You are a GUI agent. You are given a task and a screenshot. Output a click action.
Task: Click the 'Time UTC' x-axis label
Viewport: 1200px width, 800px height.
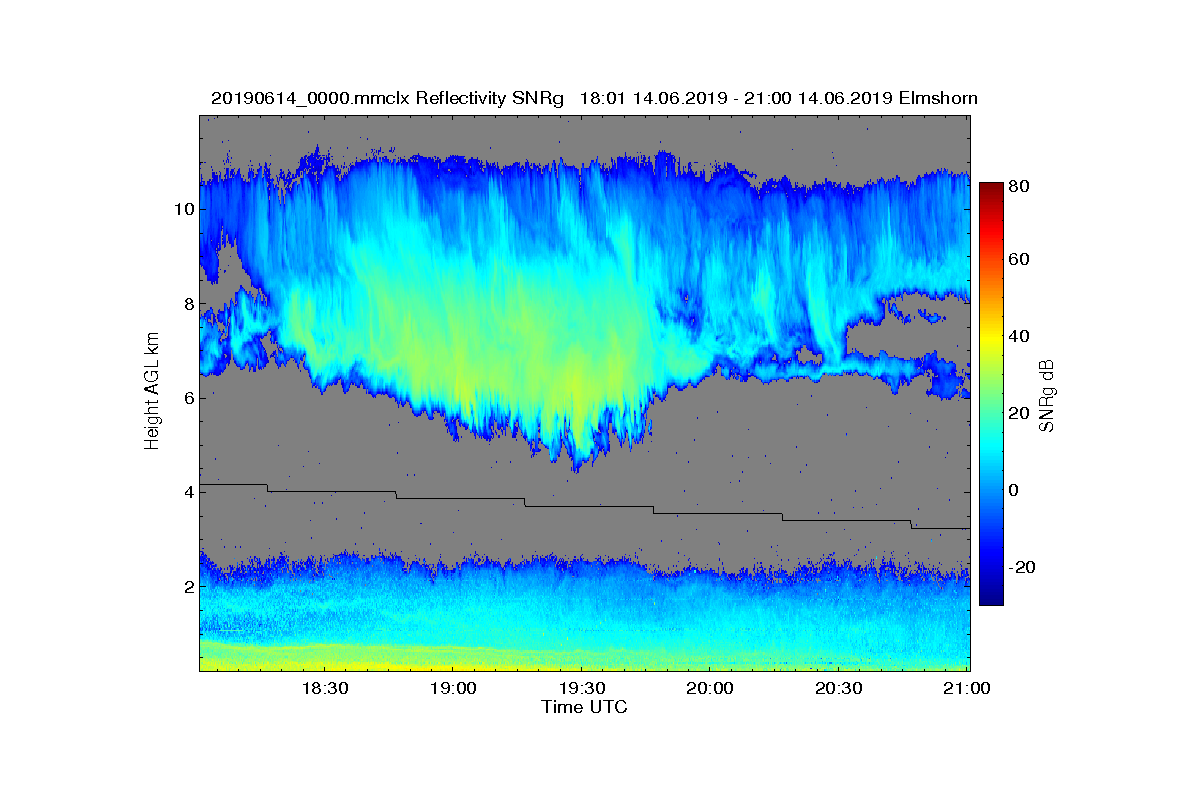click(585, 707)
